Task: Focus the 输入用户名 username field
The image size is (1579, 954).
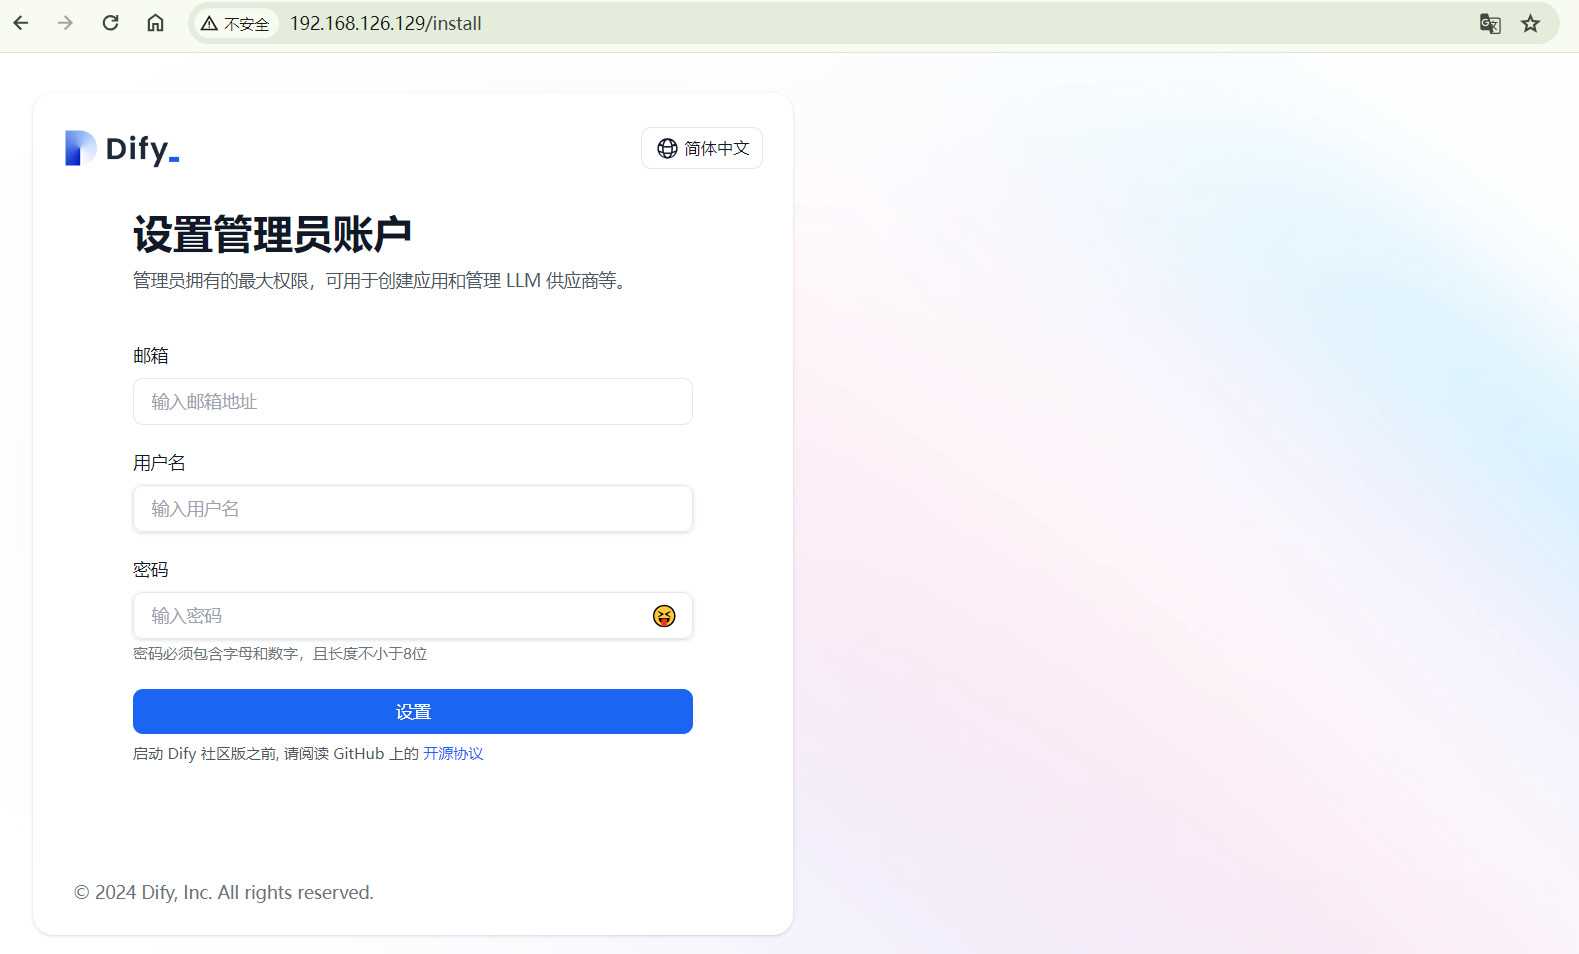Action: pos(413,508)
